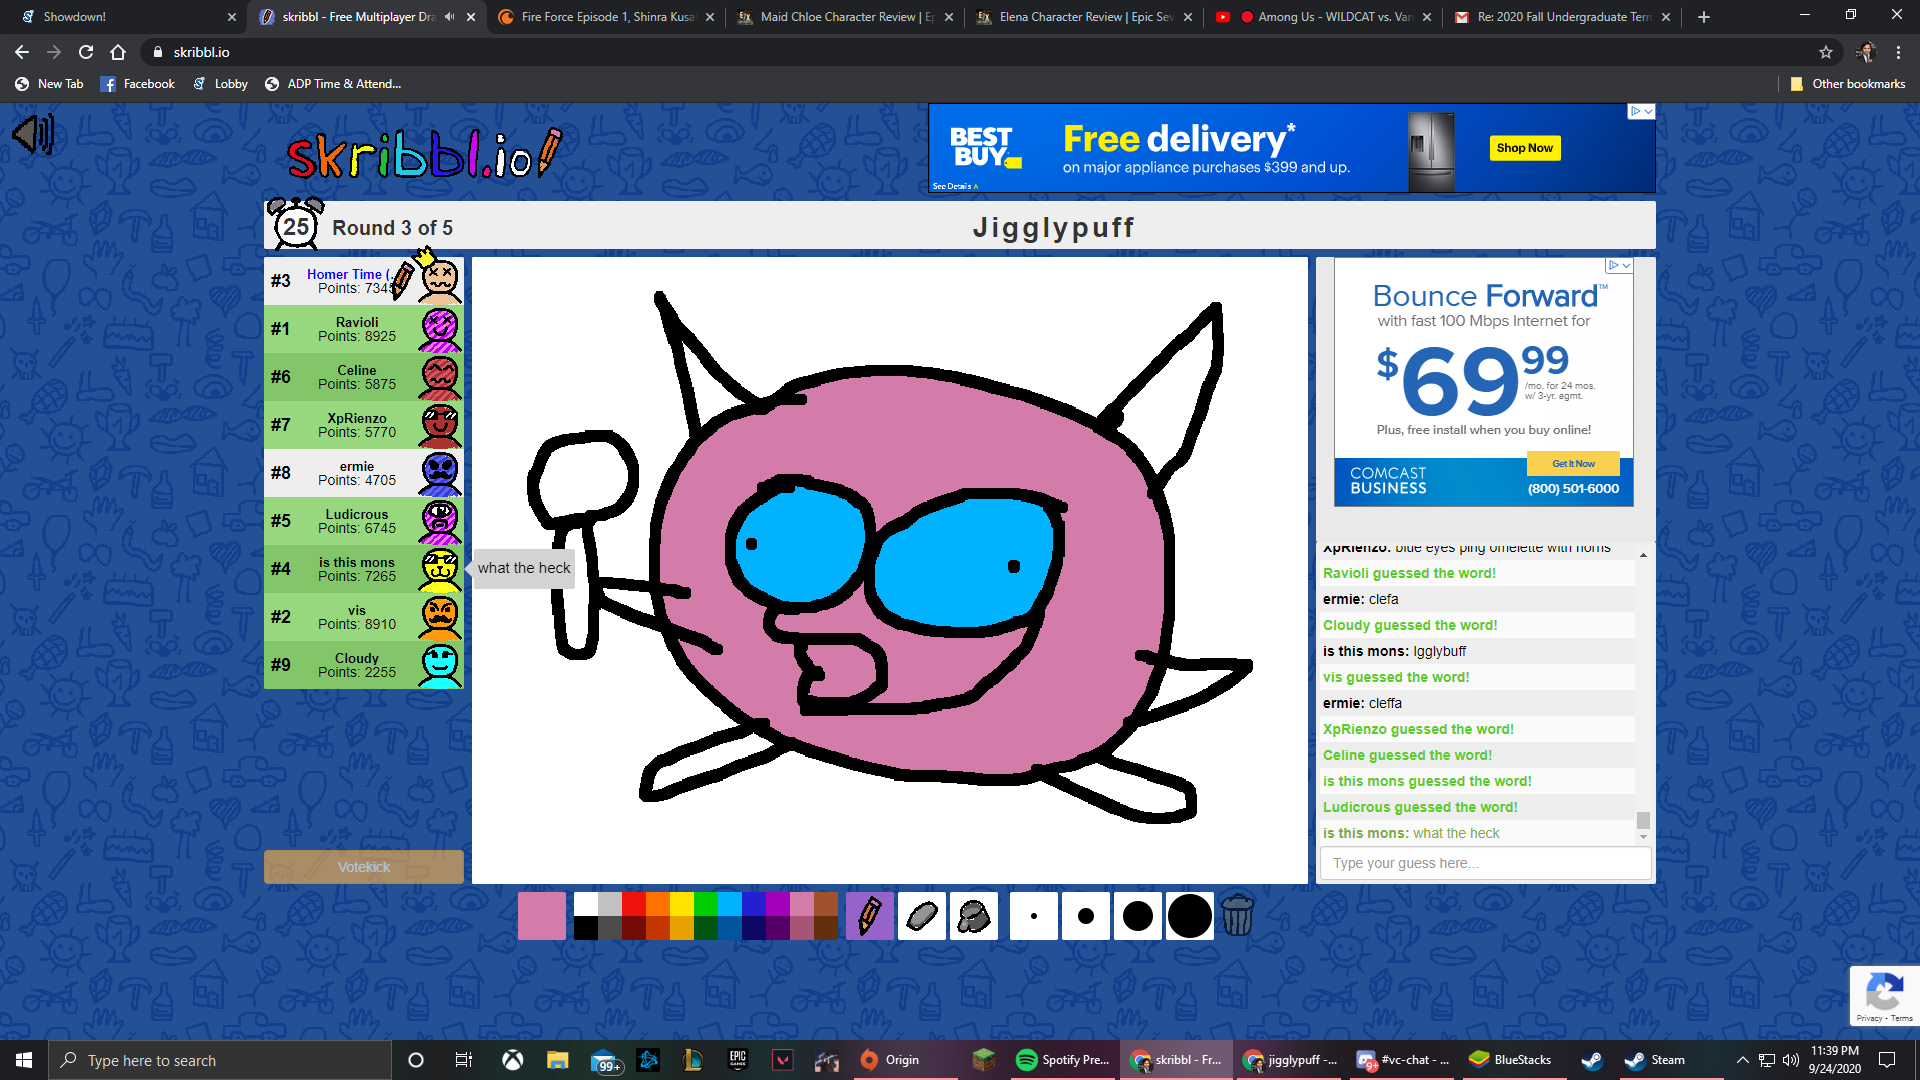Switch to Maid Chloe Character Review tab
The width and height of the screenshot is (1920, 1080).
click(x=846, y=17)
